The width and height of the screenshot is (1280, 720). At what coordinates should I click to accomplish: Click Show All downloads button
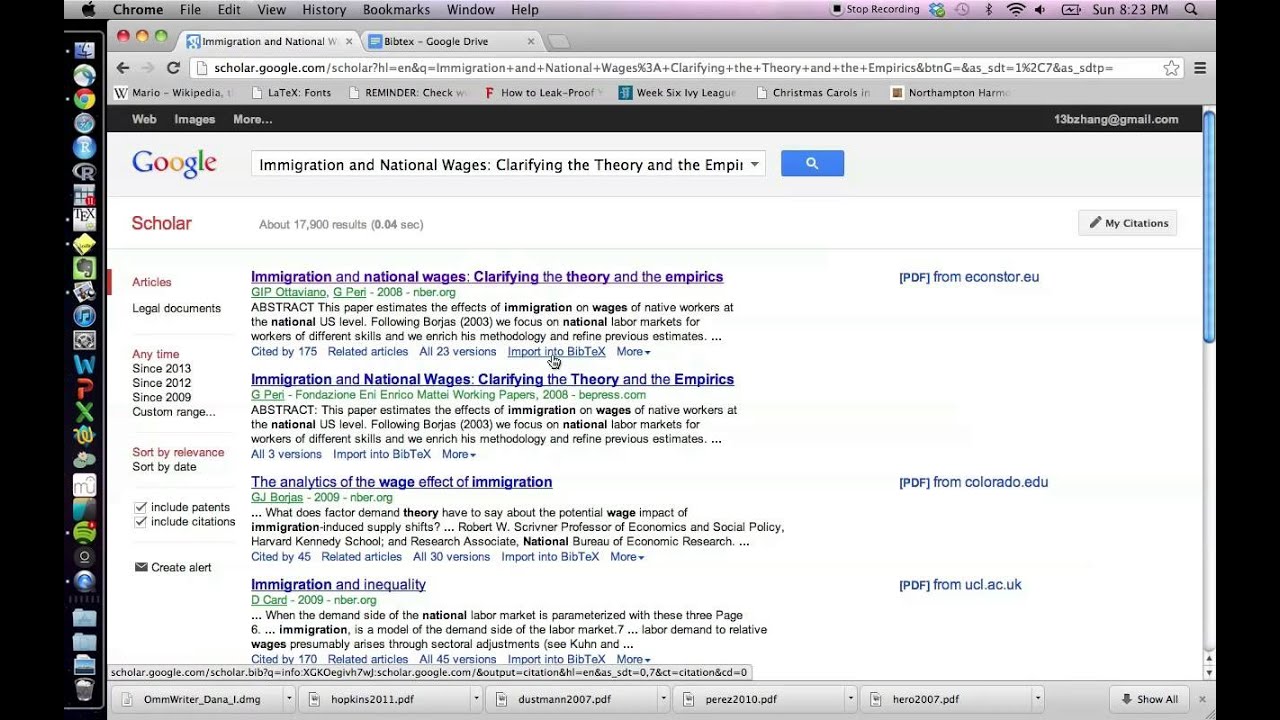1149,699
